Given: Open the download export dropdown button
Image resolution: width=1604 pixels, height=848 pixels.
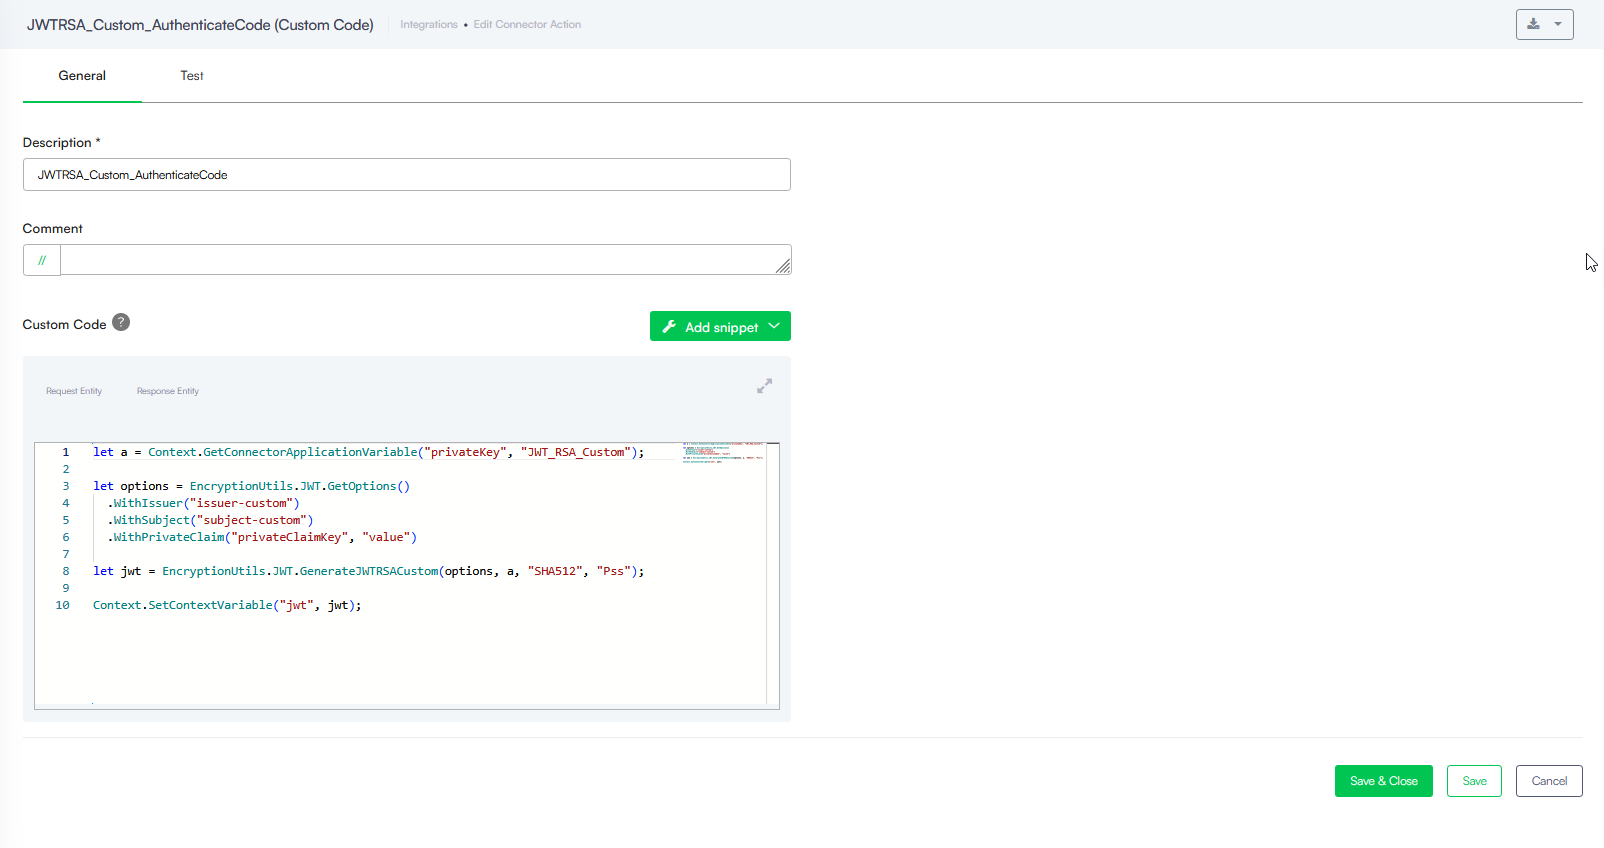Looking at the screenshot, I should coord(1544,24).
